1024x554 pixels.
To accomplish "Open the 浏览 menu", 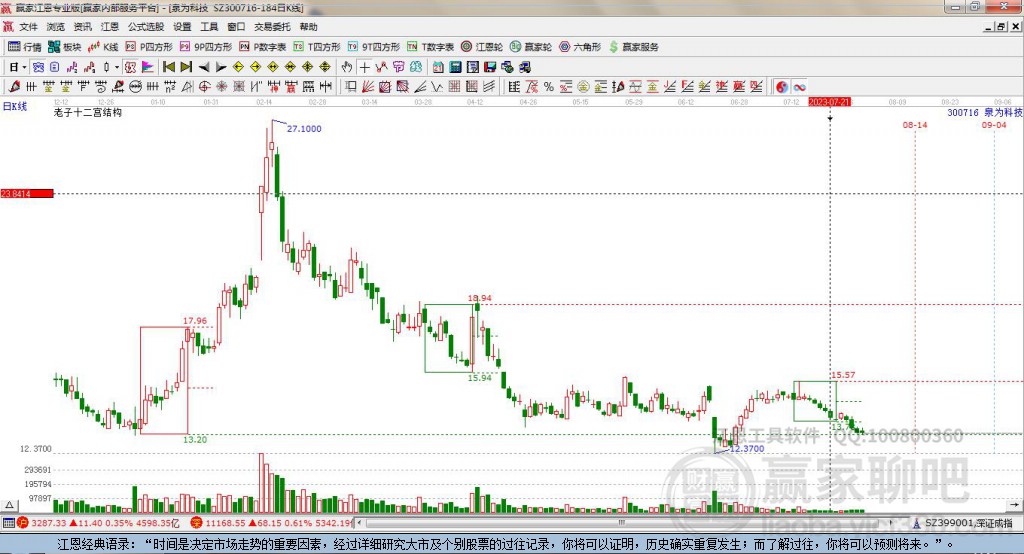I will (x=56, y=27).
